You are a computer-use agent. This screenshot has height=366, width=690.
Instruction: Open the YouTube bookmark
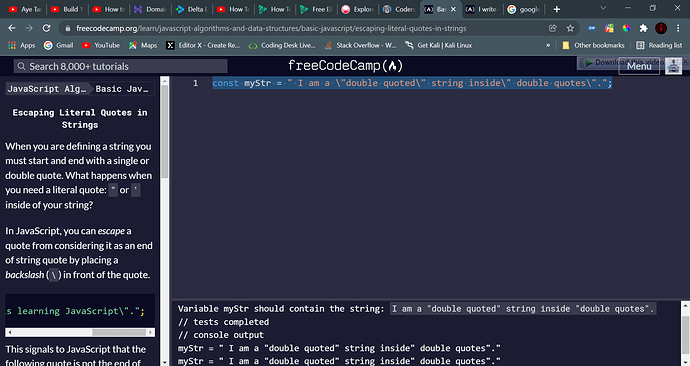tap(101, 45)
